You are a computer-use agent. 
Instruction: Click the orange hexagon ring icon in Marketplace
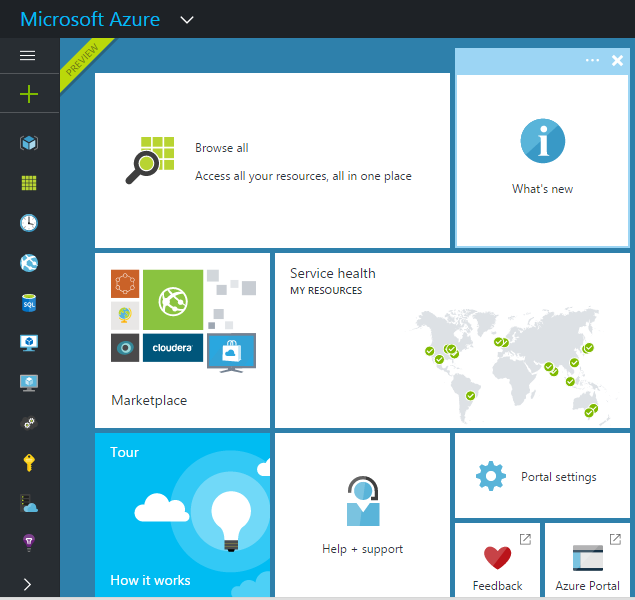(x=125, y=283)
